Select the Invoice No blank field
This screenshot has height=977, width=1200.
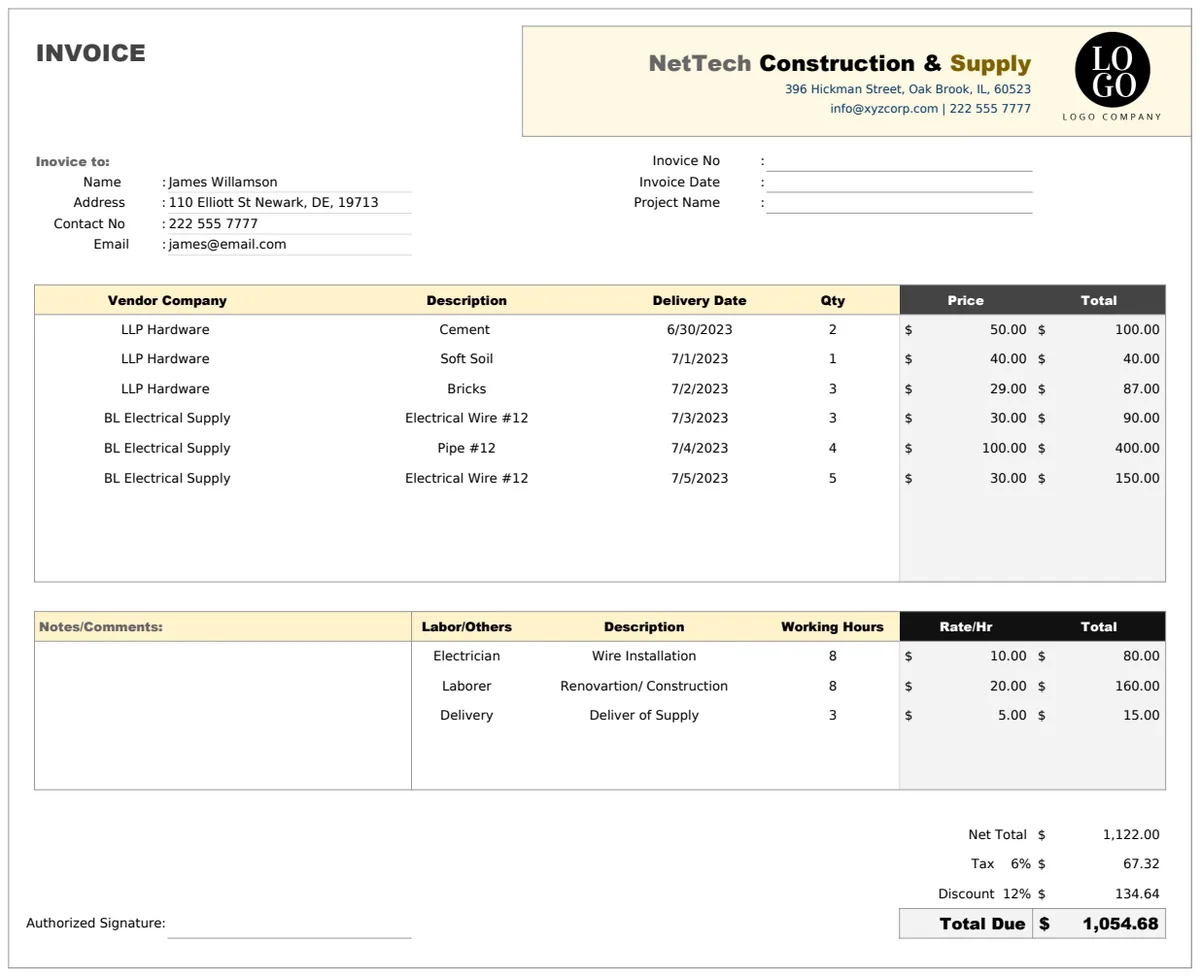[899, 162]
